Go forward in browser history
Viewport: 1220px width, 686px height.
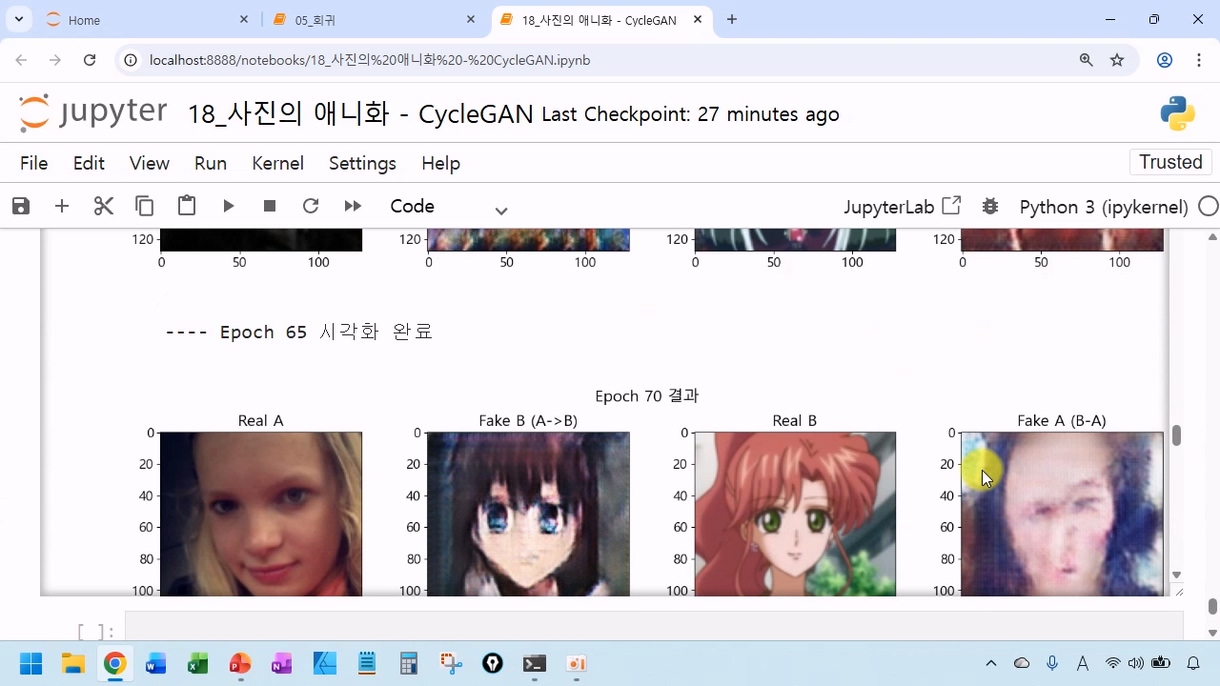click(x=55, y=60)
